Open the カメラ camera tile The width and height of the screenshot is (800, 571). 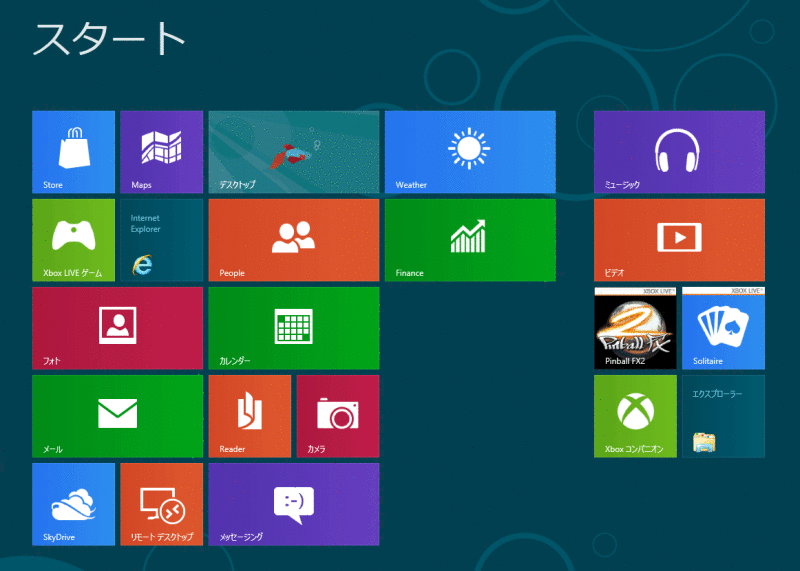[x=338, y=416]
